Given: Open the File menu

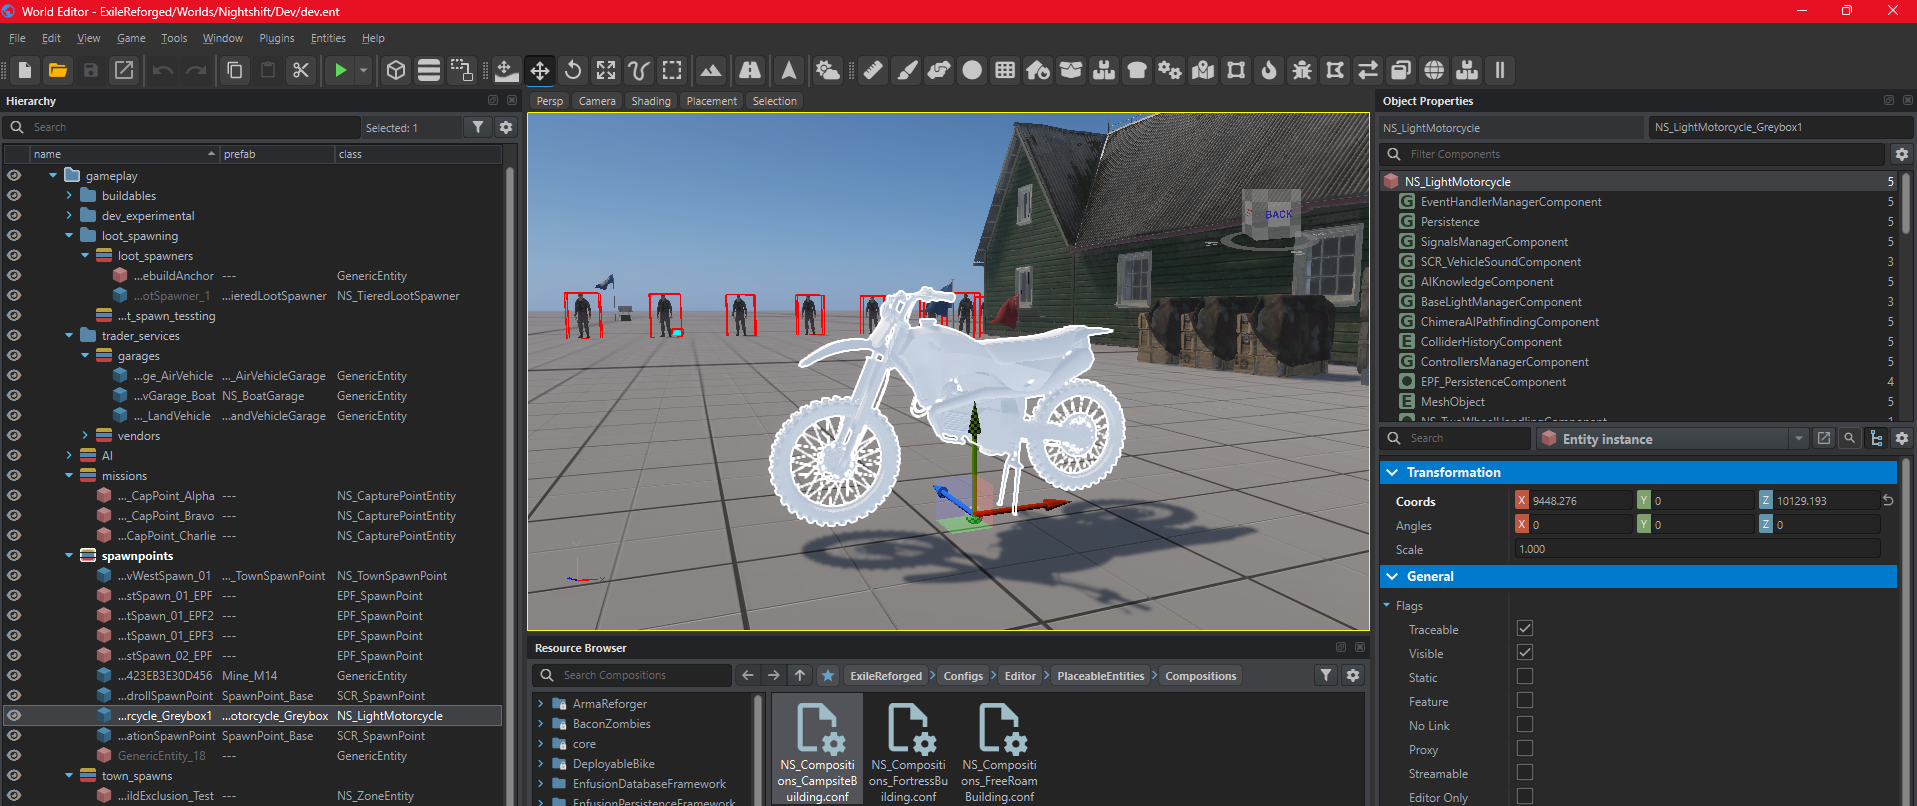Looking at the screenshot, I should click(17, 38).
